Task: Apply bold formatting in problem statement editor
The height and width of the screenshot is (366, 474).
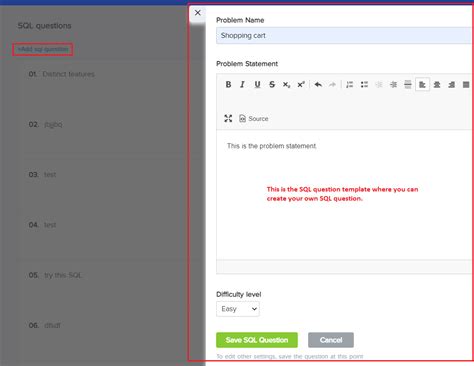Action: (228, 85)
